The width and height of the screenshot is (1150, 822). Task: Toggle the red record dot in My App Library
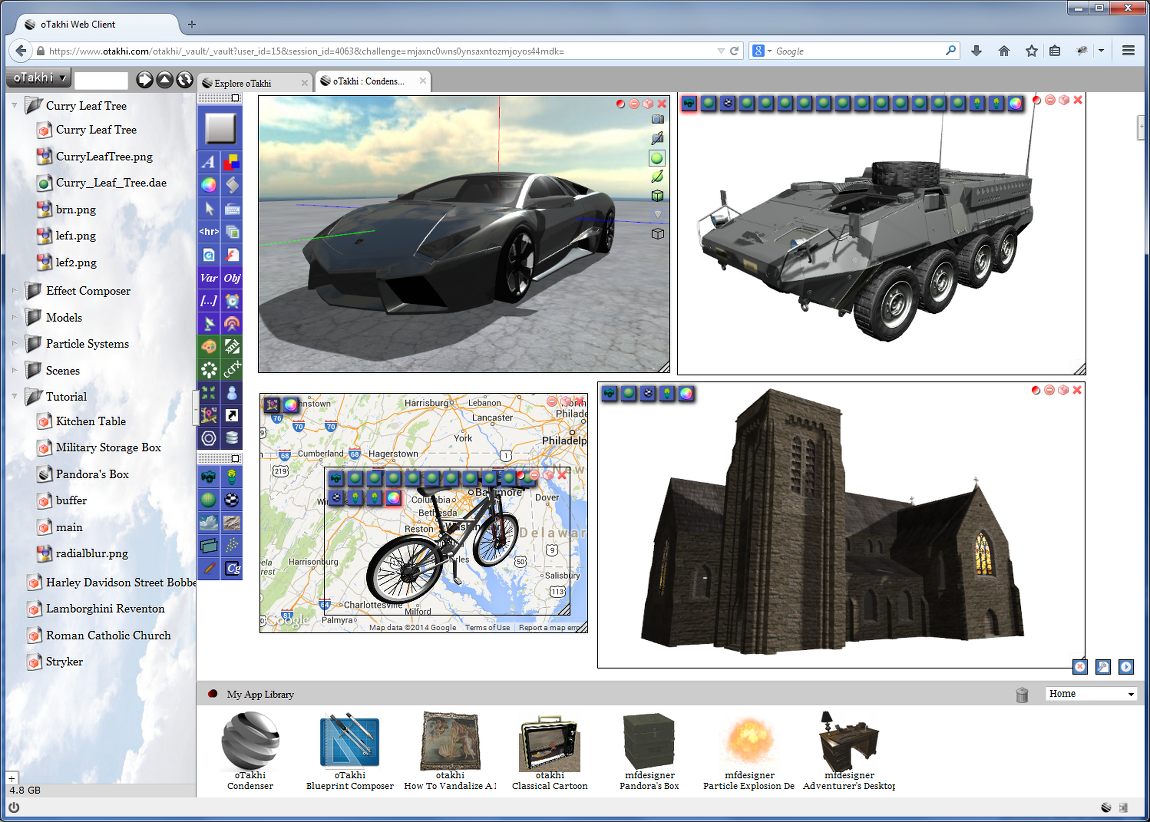click(213, 694)
